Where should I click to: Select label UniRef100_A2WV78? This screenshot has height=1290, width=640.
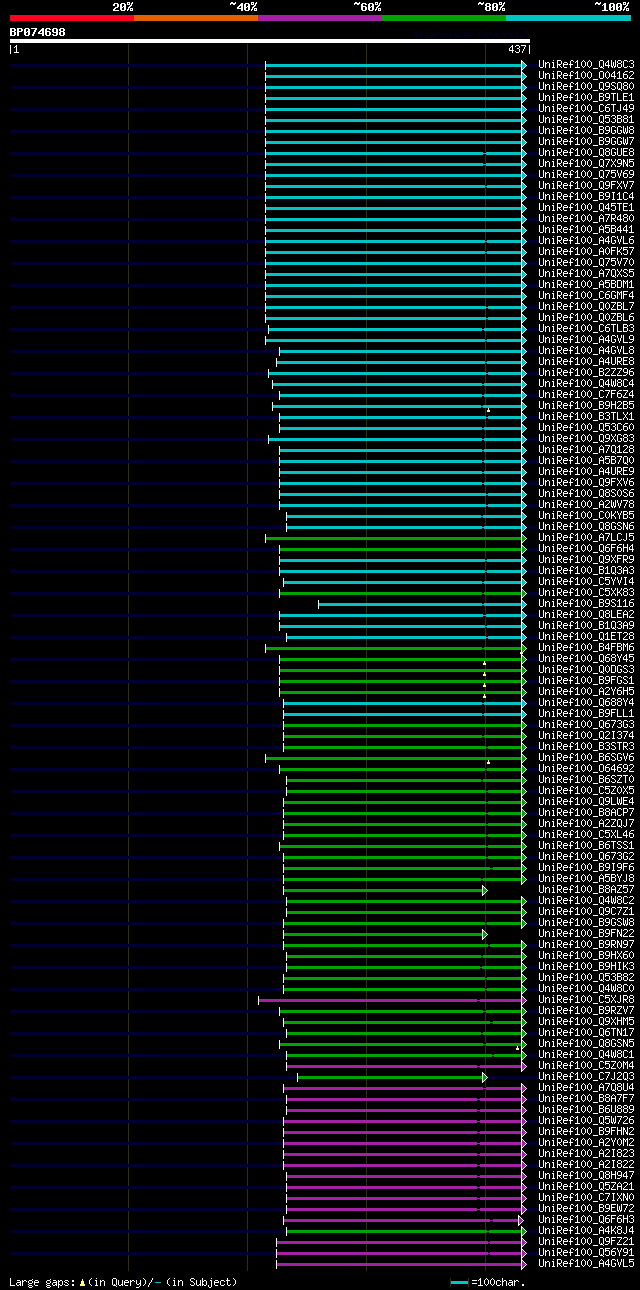[586, 504]
